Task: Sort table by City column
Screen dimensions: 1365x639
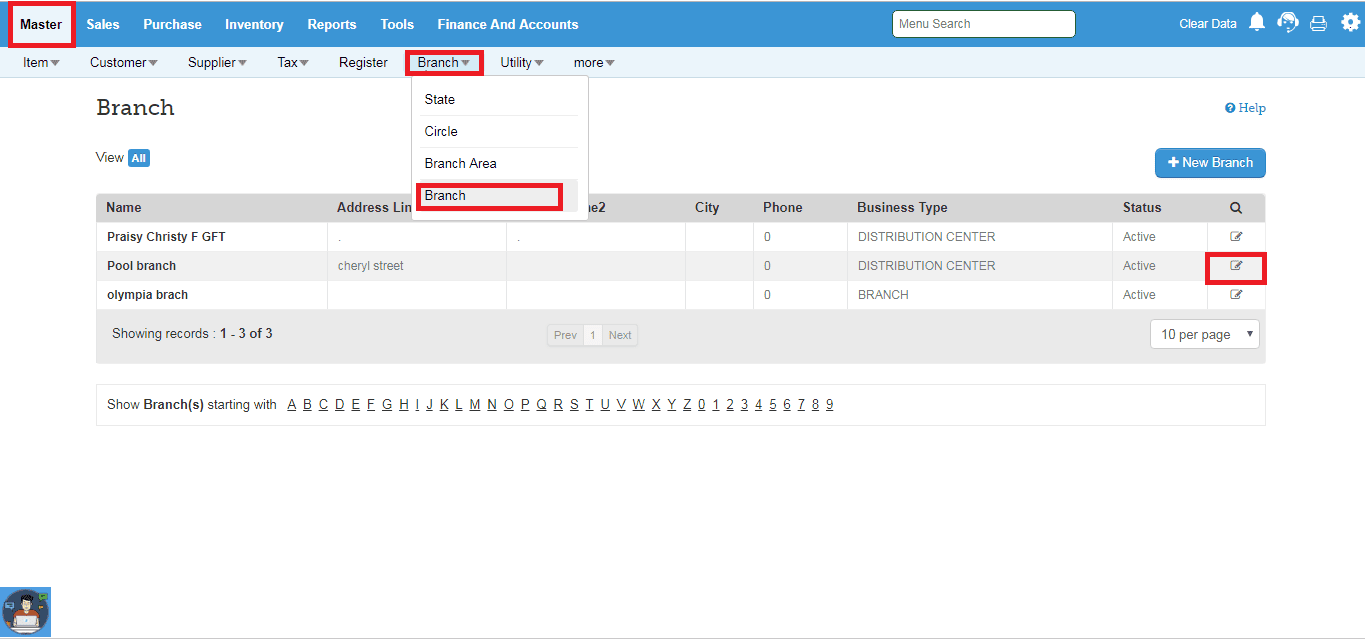Action: [707, 208]
